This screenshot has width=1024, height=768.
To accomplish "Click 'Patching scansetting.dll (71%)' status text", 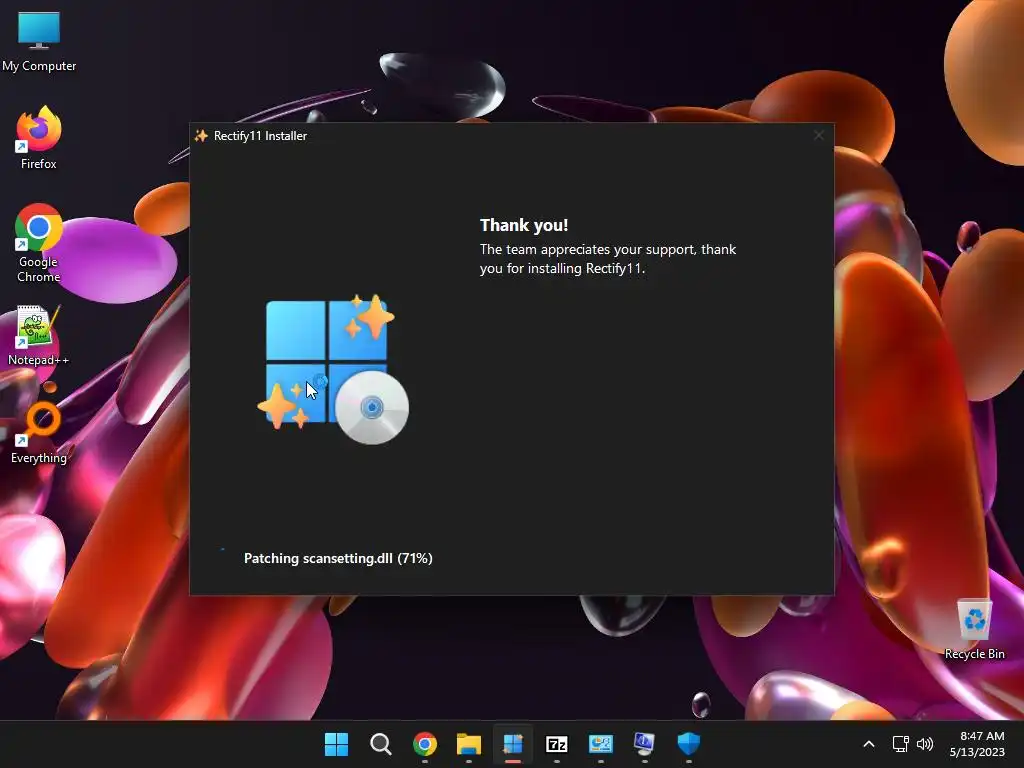I will (338, 558).
